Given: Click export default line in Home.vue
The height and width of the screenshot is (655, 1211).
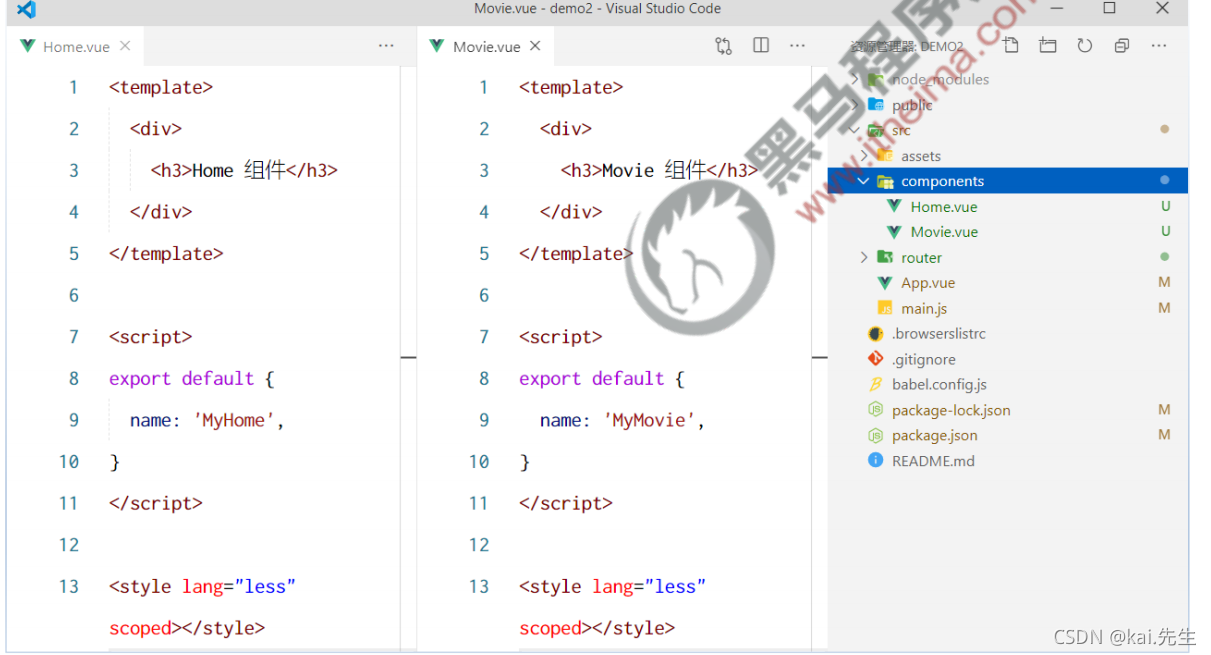Looking at the screenshot, I should [191, 378].
